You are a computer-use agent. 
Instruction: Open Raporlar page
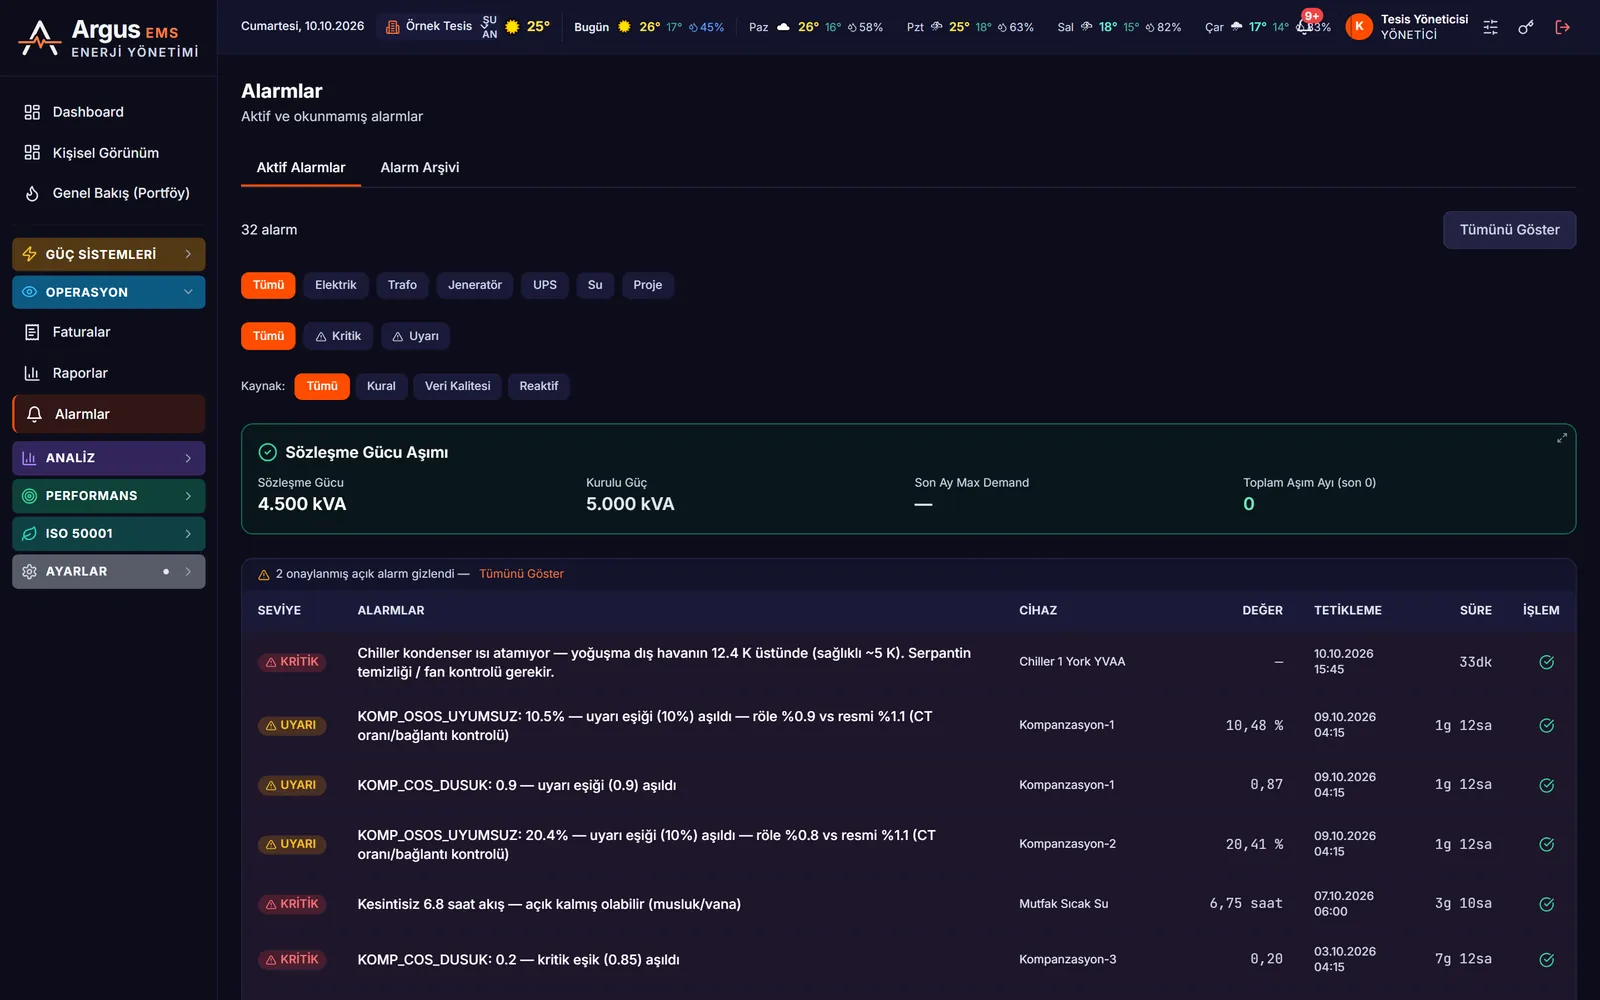coord(108,373)
